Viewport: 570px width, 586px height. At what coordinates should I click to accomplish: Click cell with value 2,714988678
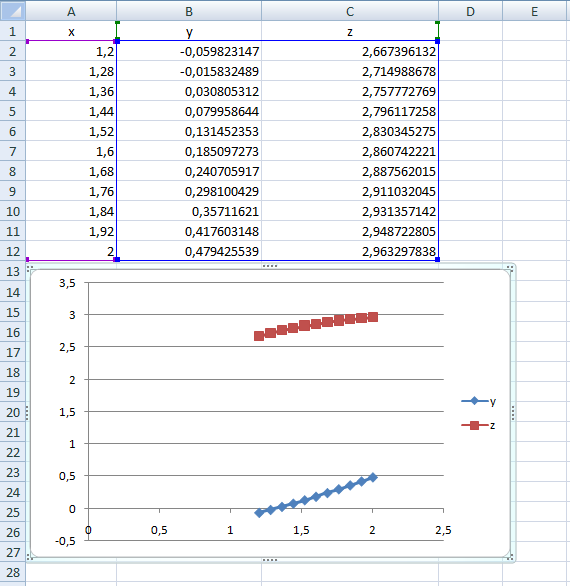[x=350, y=71]
